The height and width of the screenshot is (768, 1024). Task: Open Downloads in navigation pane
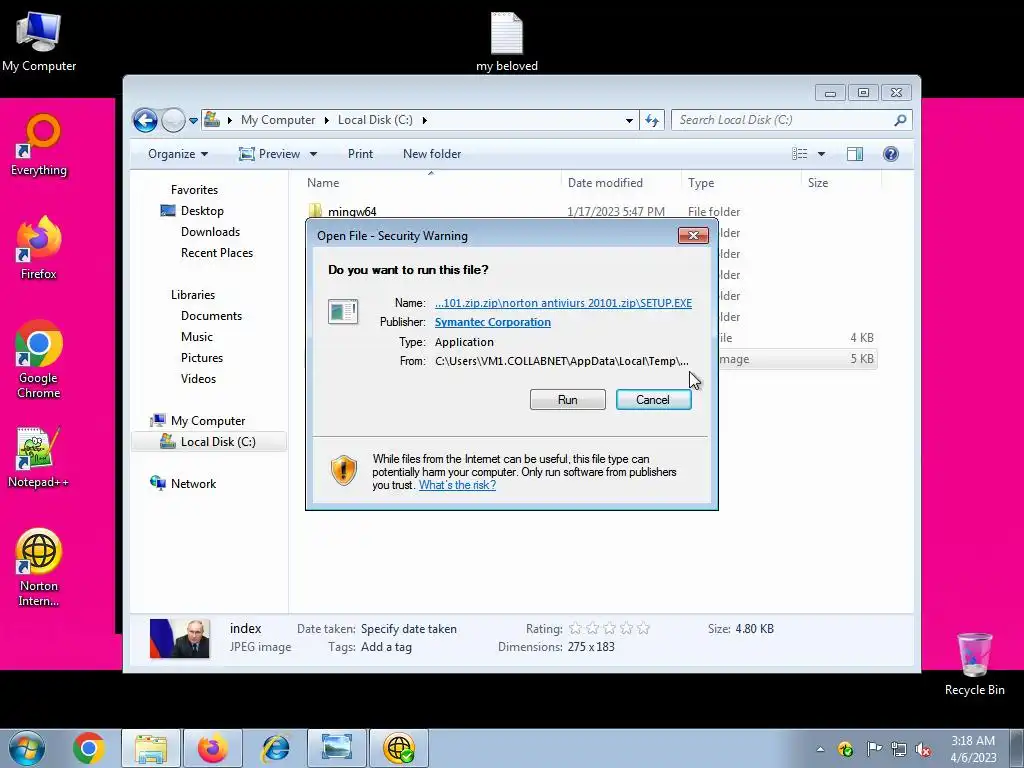(210, 232)
